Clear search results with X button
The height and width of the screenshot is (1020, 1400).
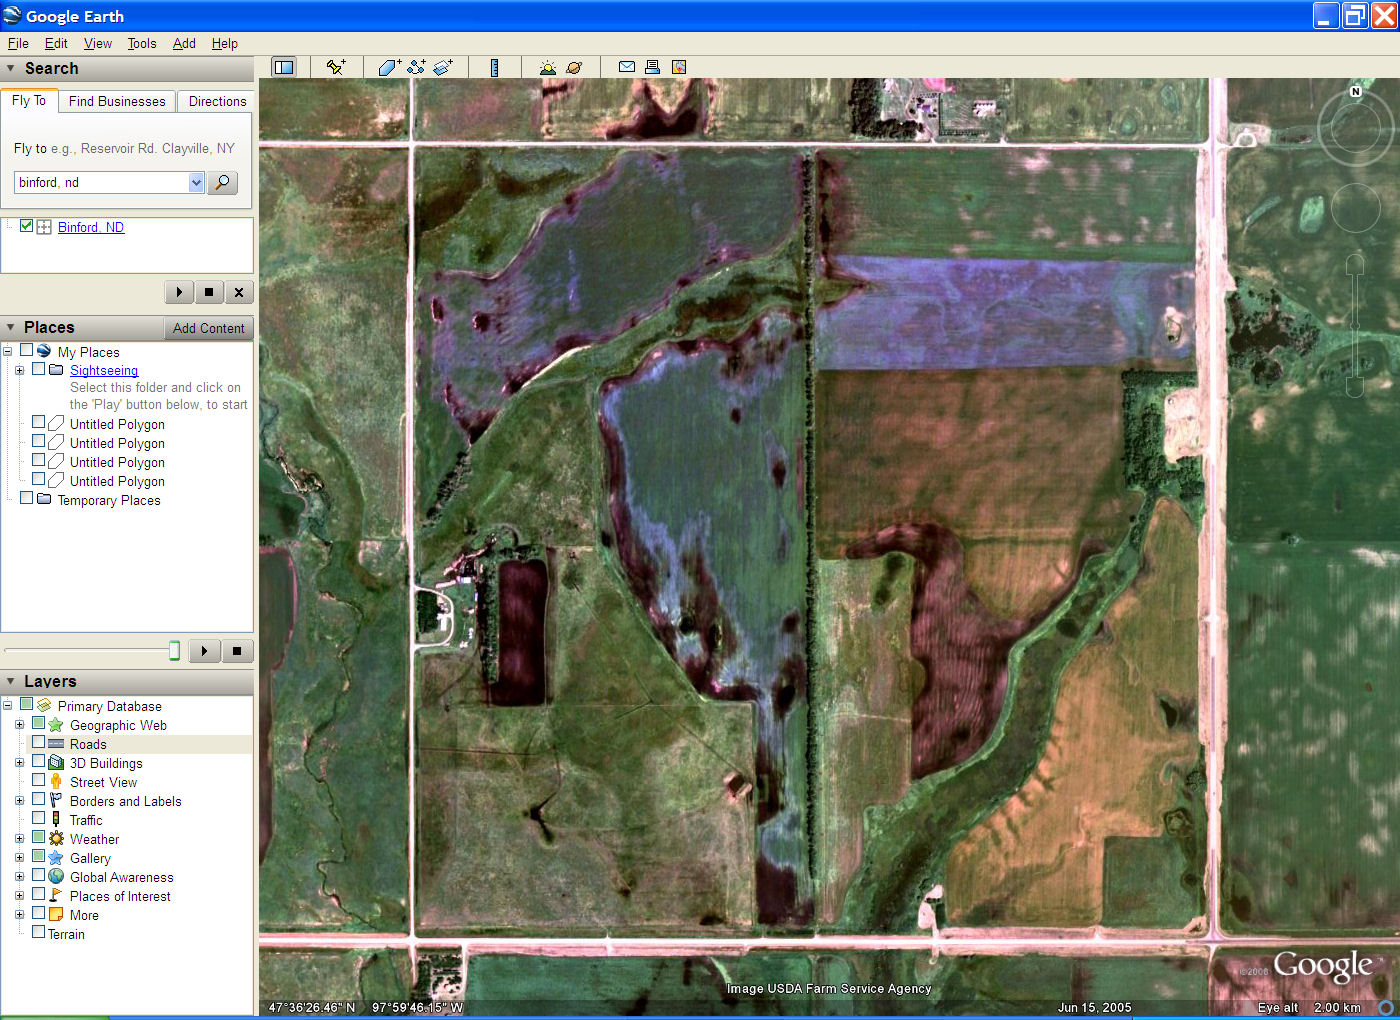(x=239, y=292)
